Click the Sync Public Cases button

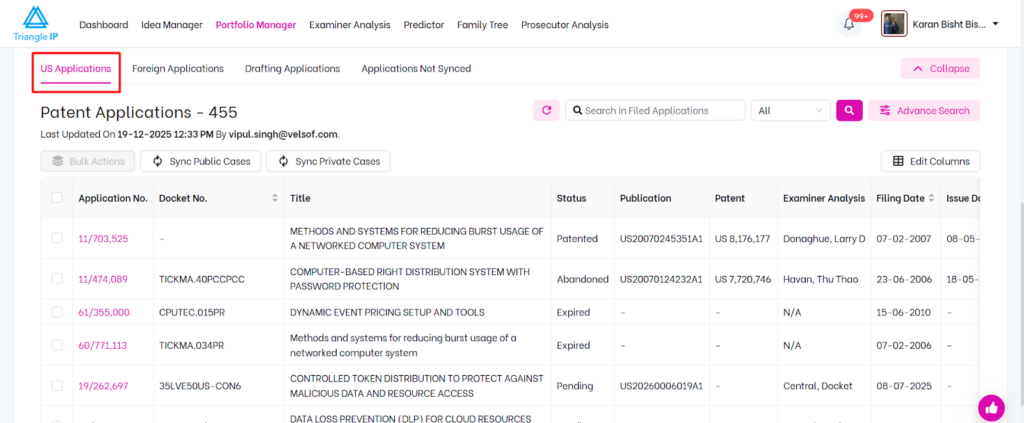click(201, 161)
